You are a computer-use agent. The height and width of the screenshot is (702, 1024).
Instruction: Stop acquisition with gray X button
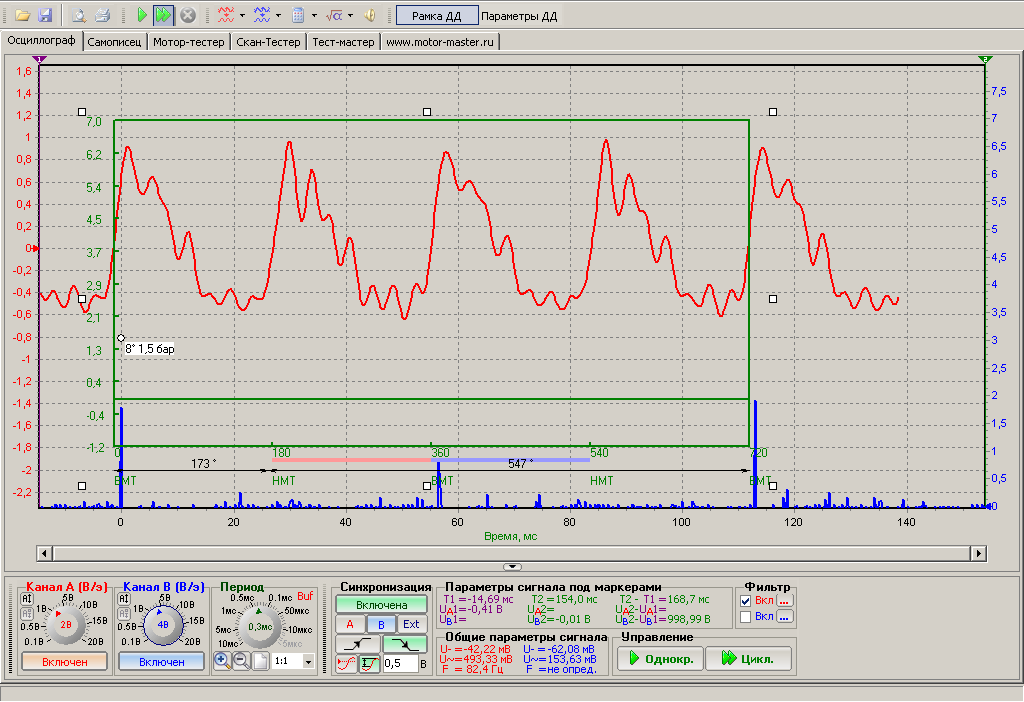(187, 15)
